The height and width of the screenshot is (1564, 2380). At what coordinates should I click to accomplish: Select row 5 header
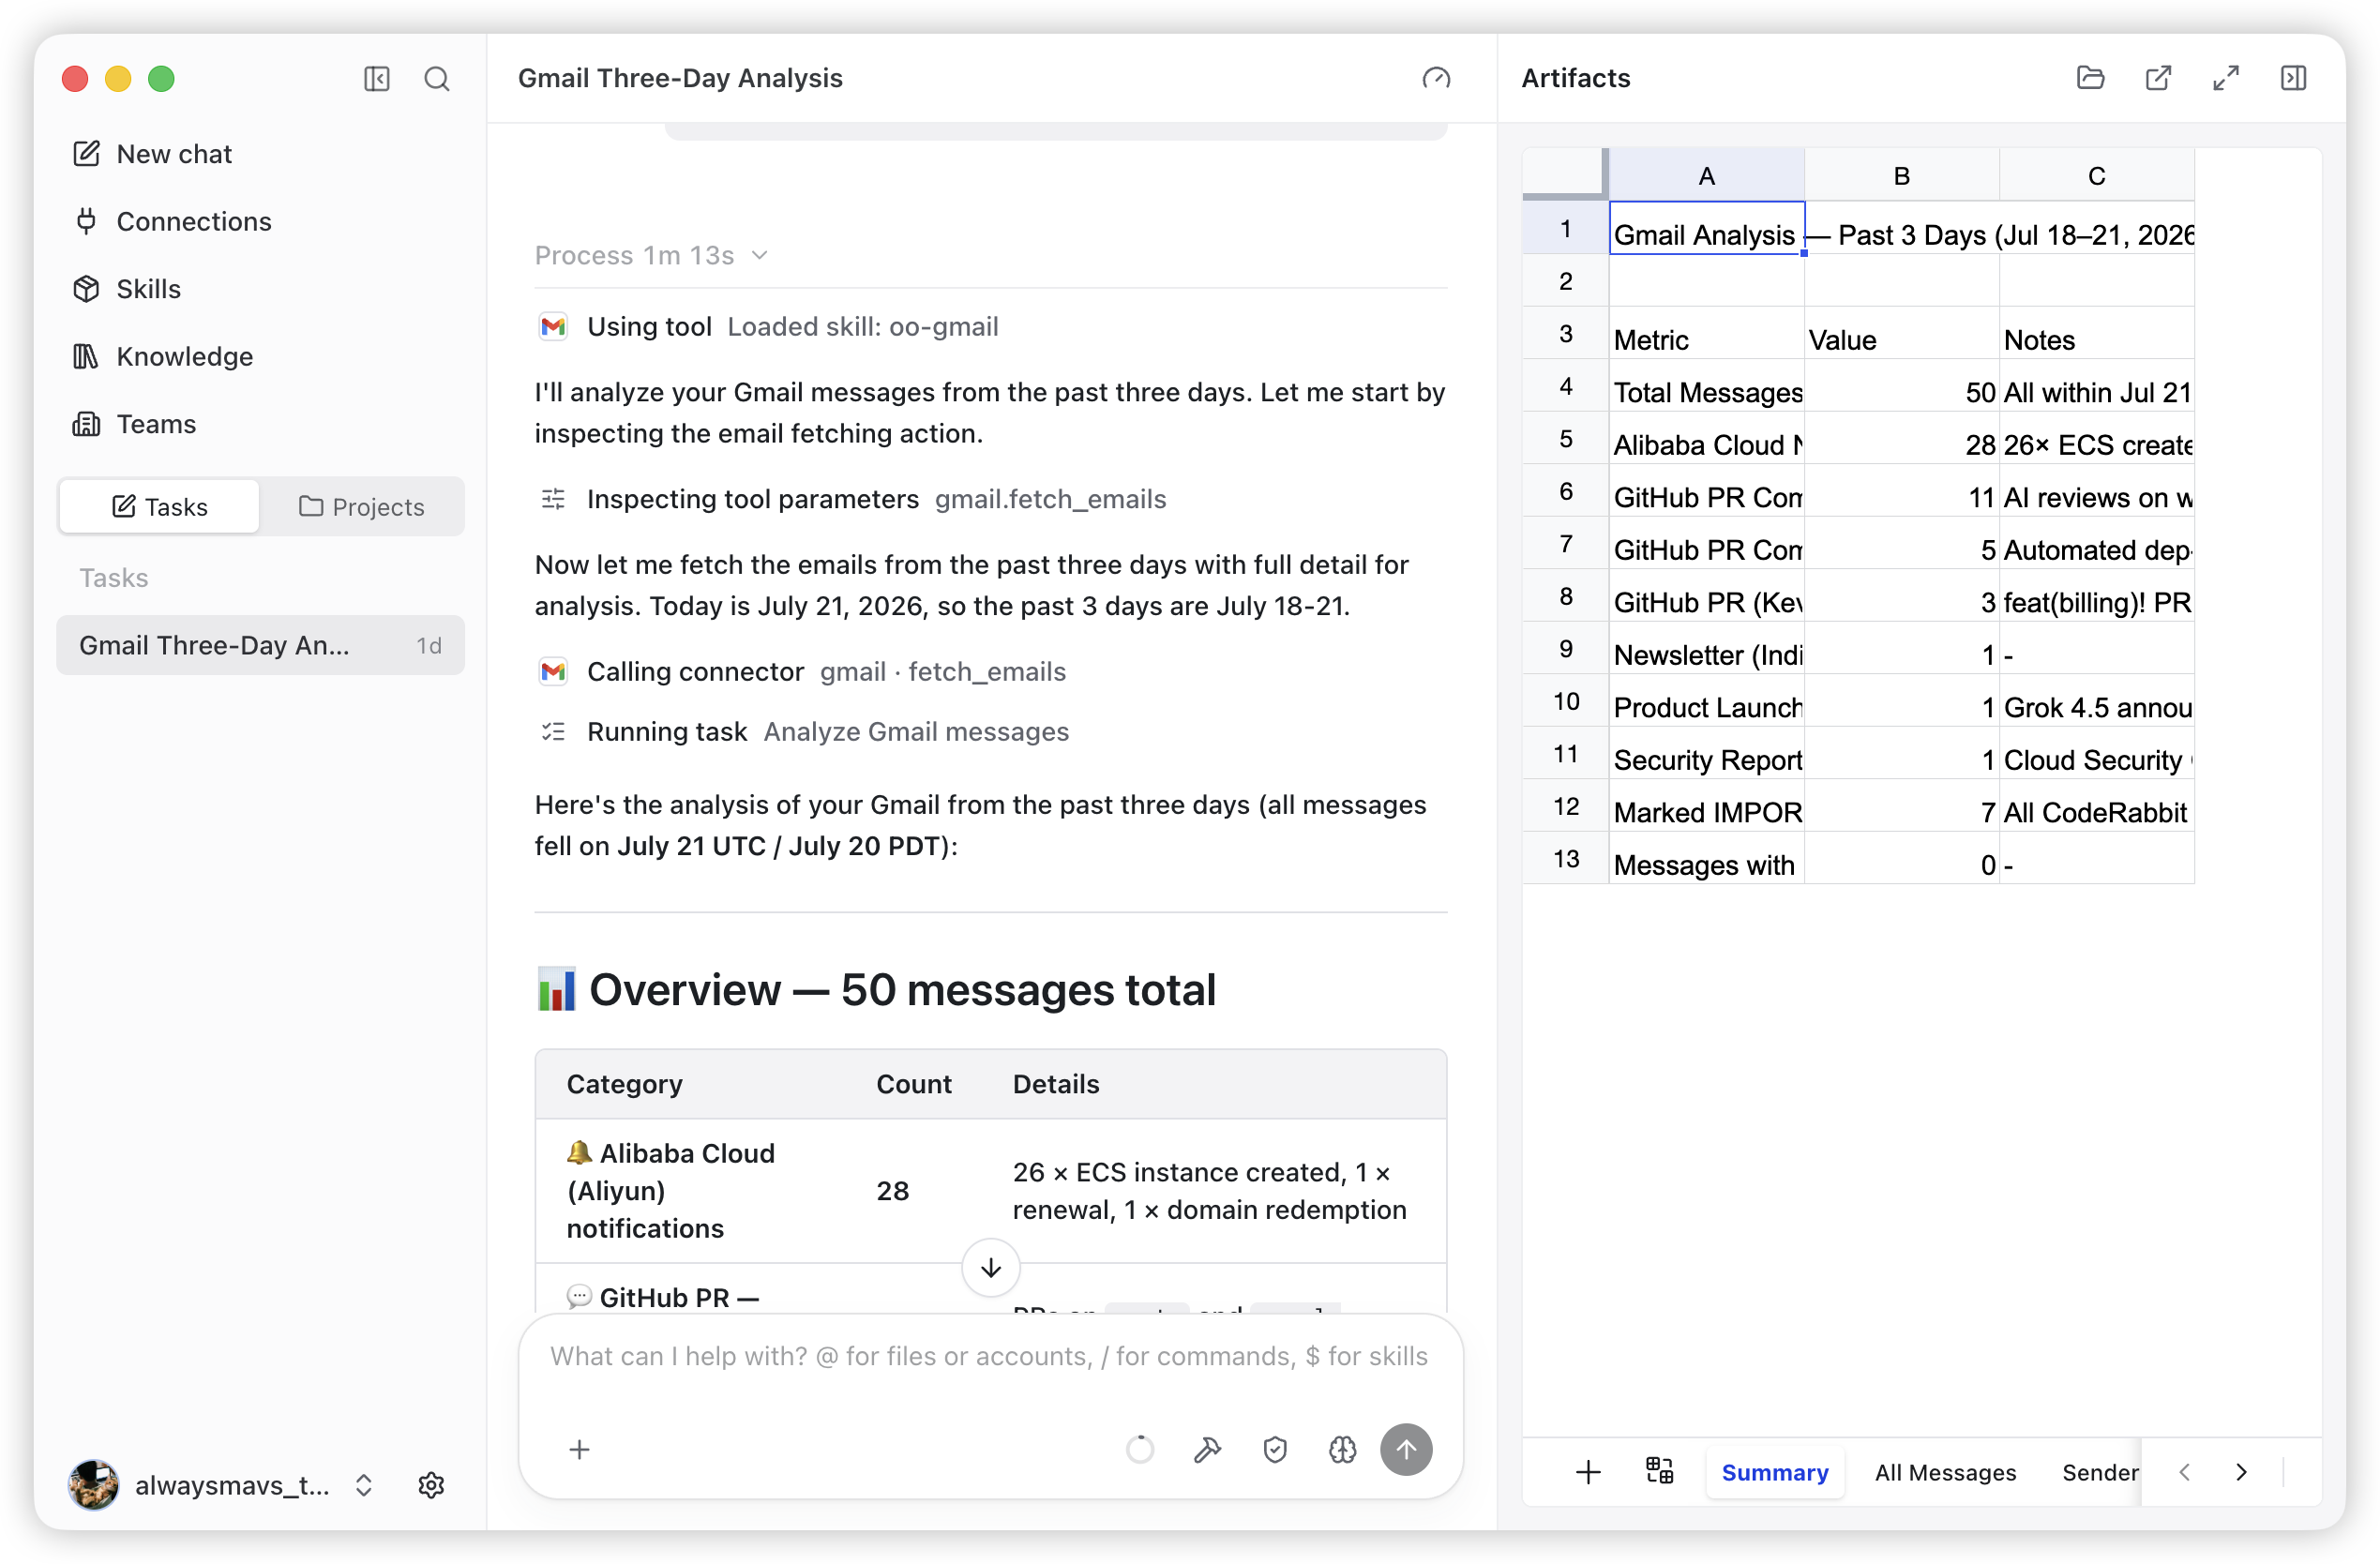click(x=1566, y=438)
